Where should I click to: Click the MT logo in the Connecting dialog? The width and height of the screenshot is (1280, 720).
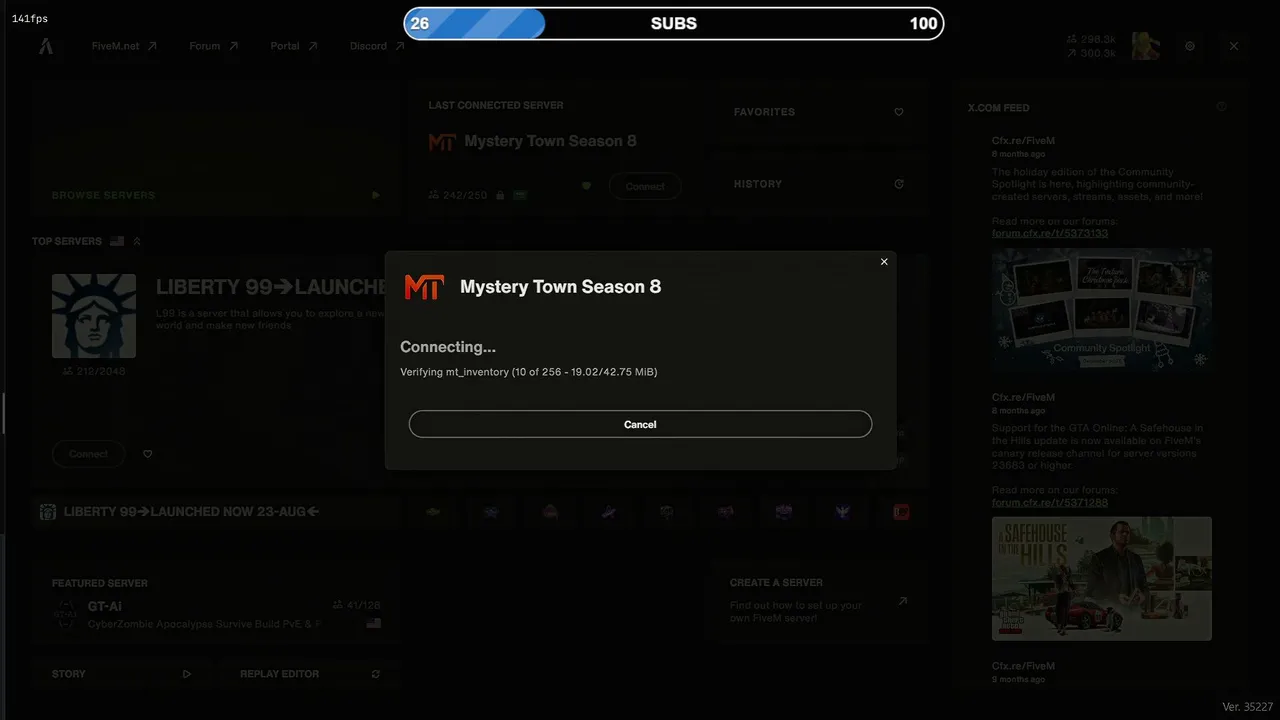pyautogui.click(x=424, y=287)
